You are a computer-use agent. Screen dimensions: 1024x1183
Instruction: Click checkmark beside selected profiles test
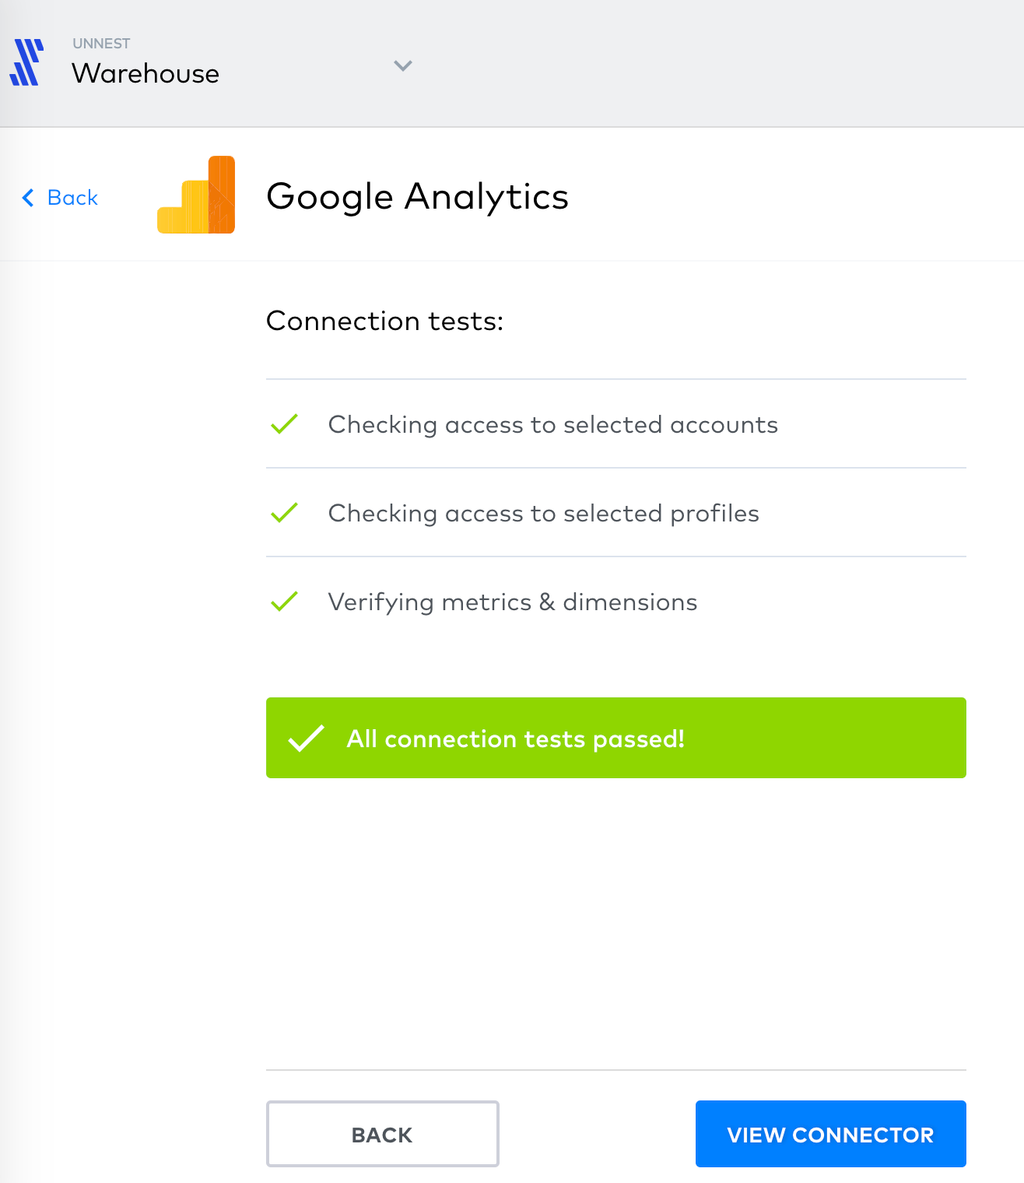(x=284, y=513)
